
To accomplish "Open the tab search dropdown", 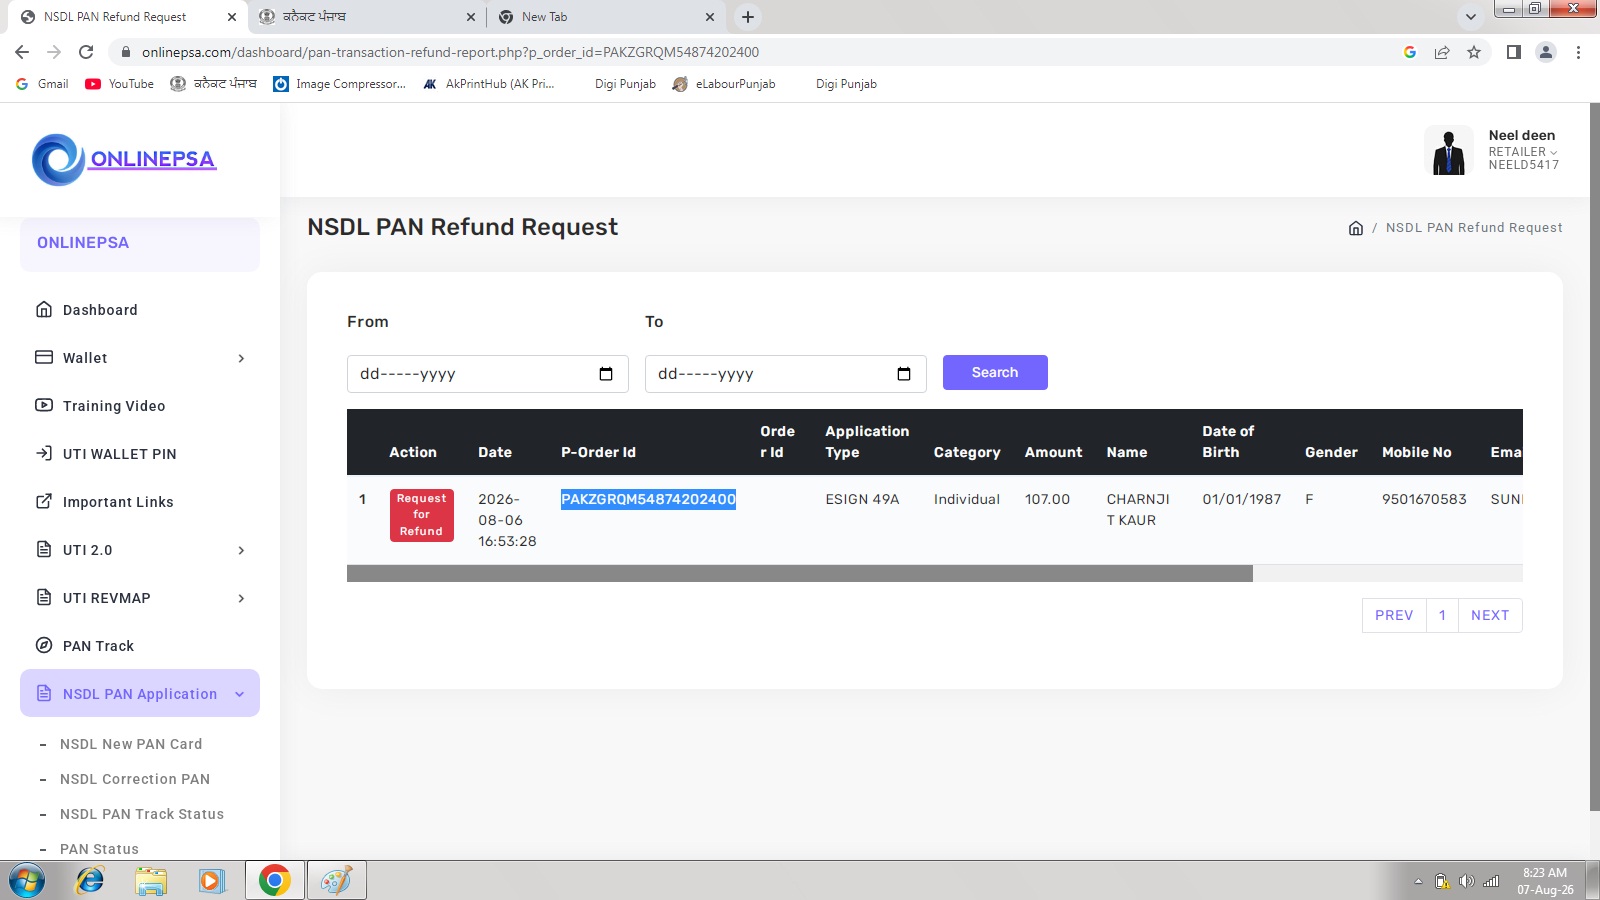I will pos(1470,17).
